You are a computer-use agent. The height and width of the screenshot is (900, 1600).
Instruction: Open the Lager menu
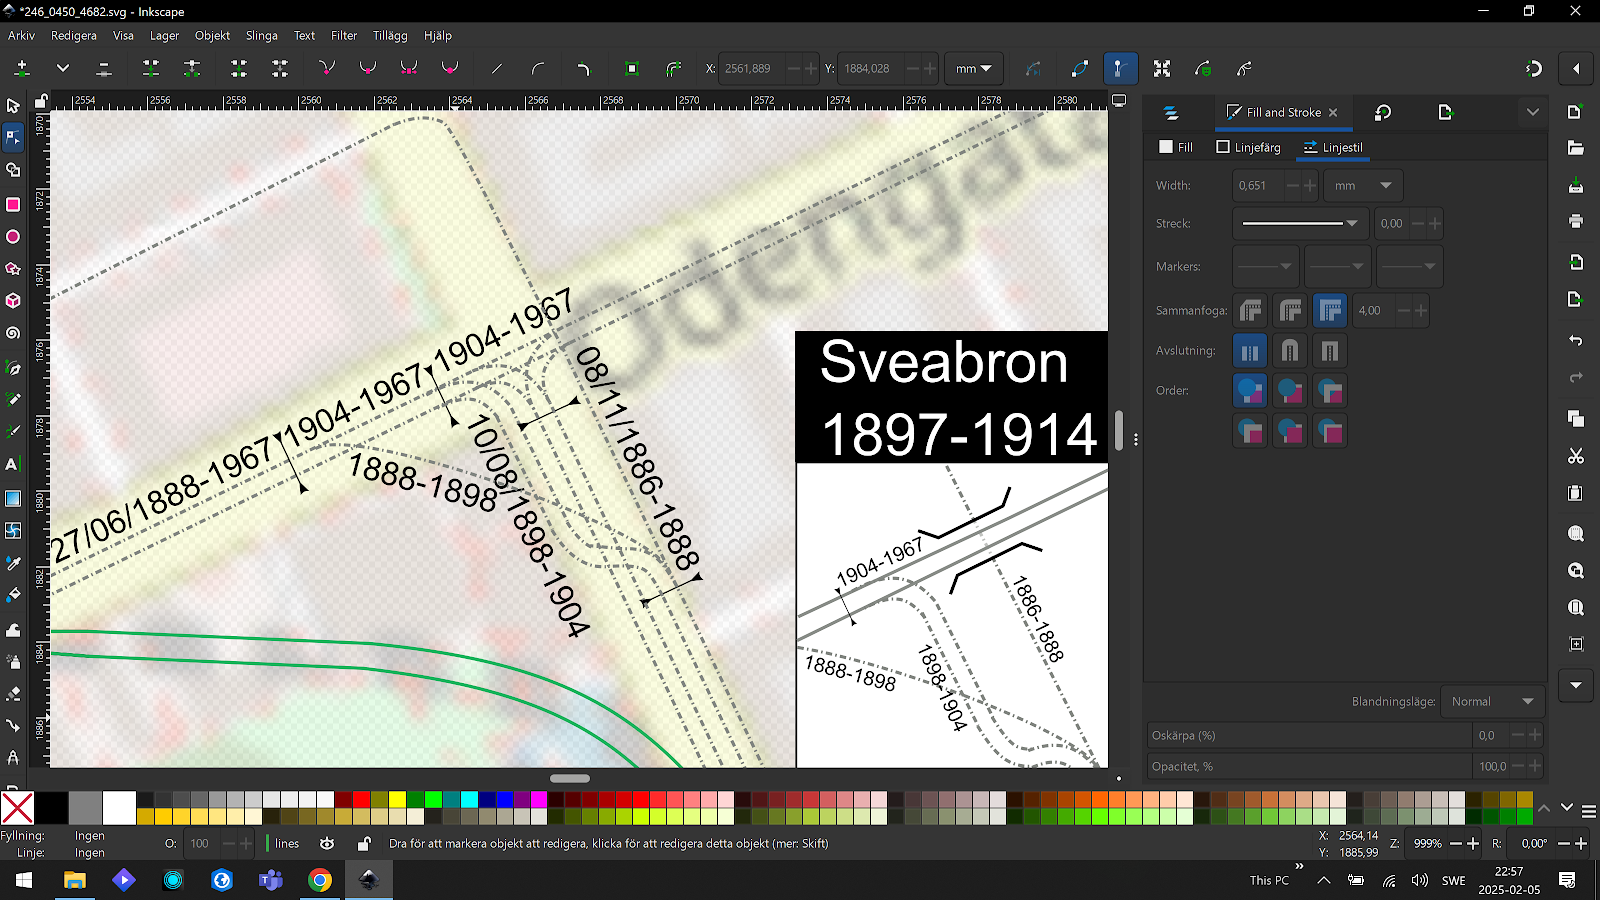[x=164, y=35]
